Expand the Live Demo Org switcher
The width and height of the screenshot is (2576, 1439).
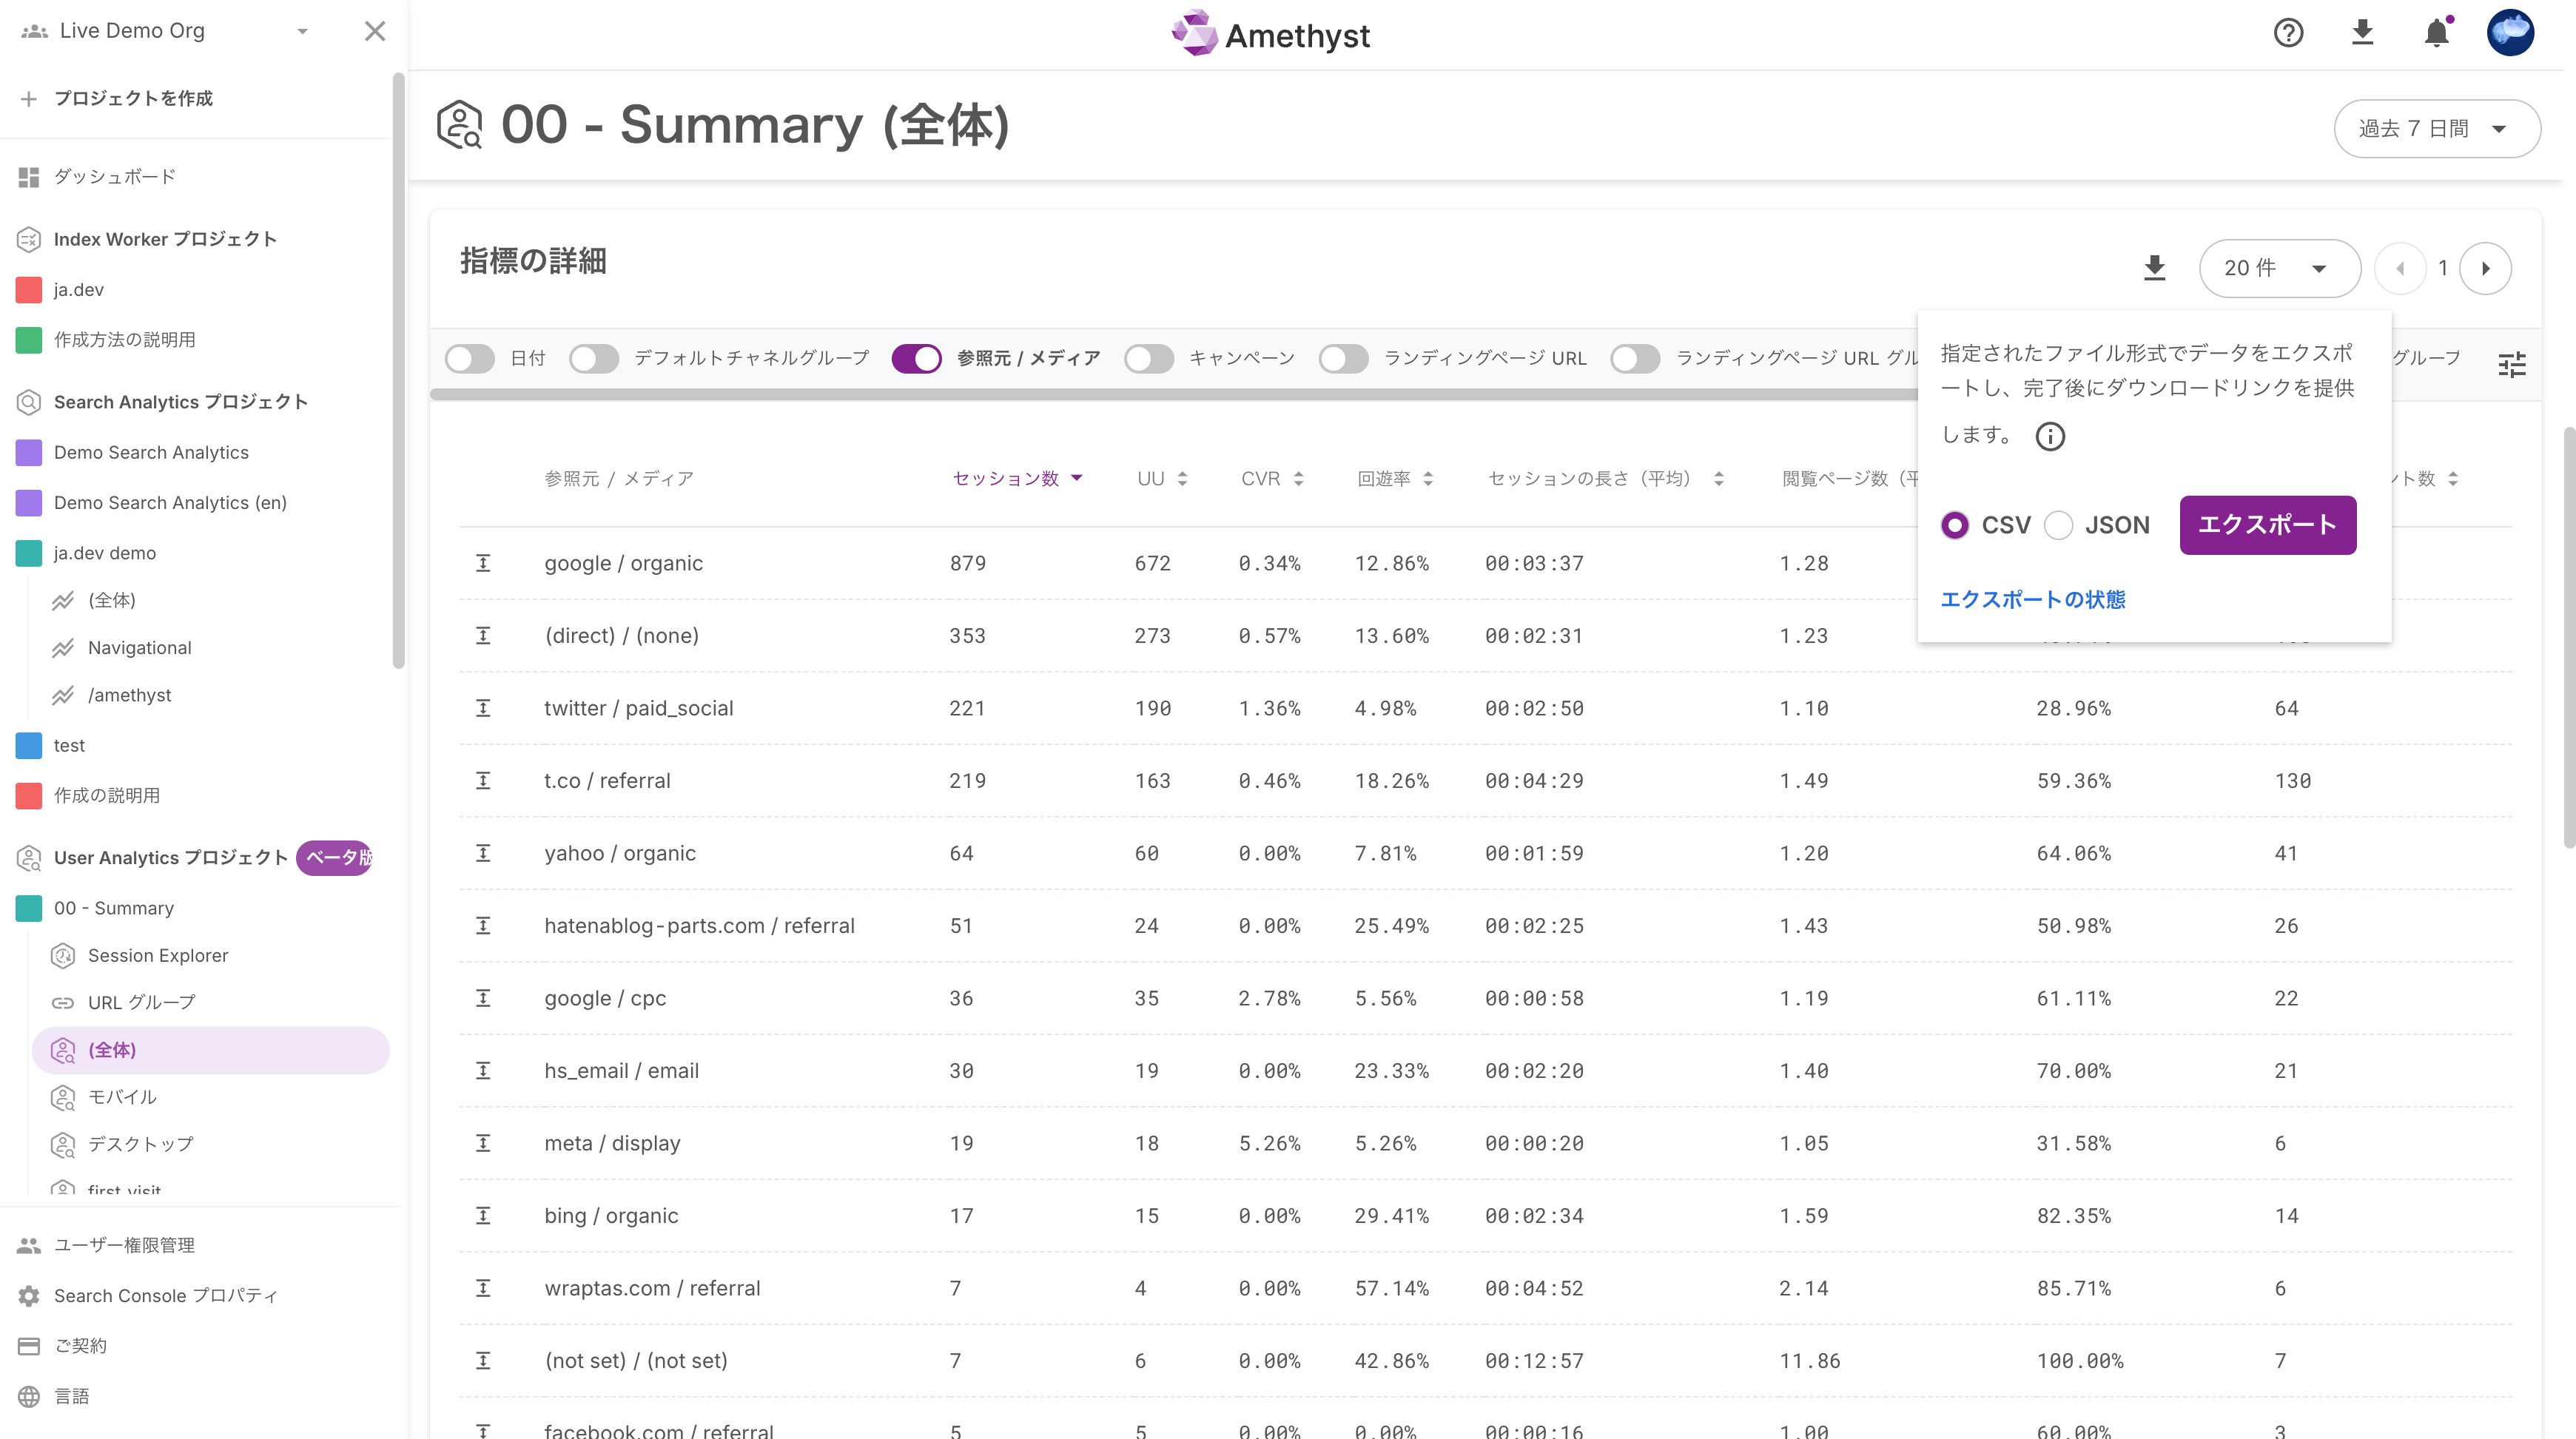point(303,31)
